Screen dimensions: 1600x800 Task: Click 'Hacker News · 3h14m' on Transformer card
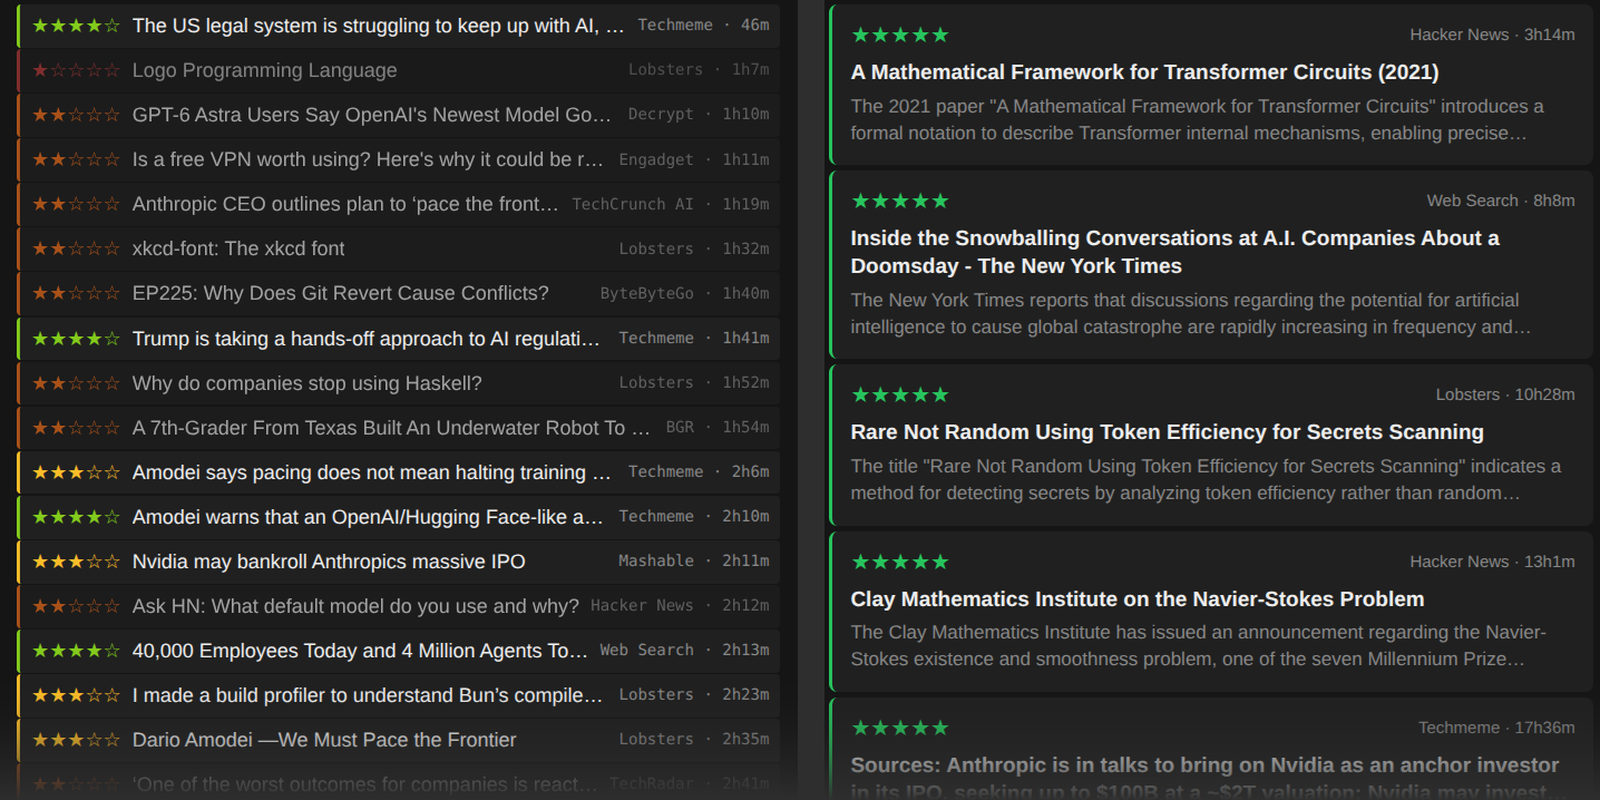pyautogui.click(x=1492, y=35)
